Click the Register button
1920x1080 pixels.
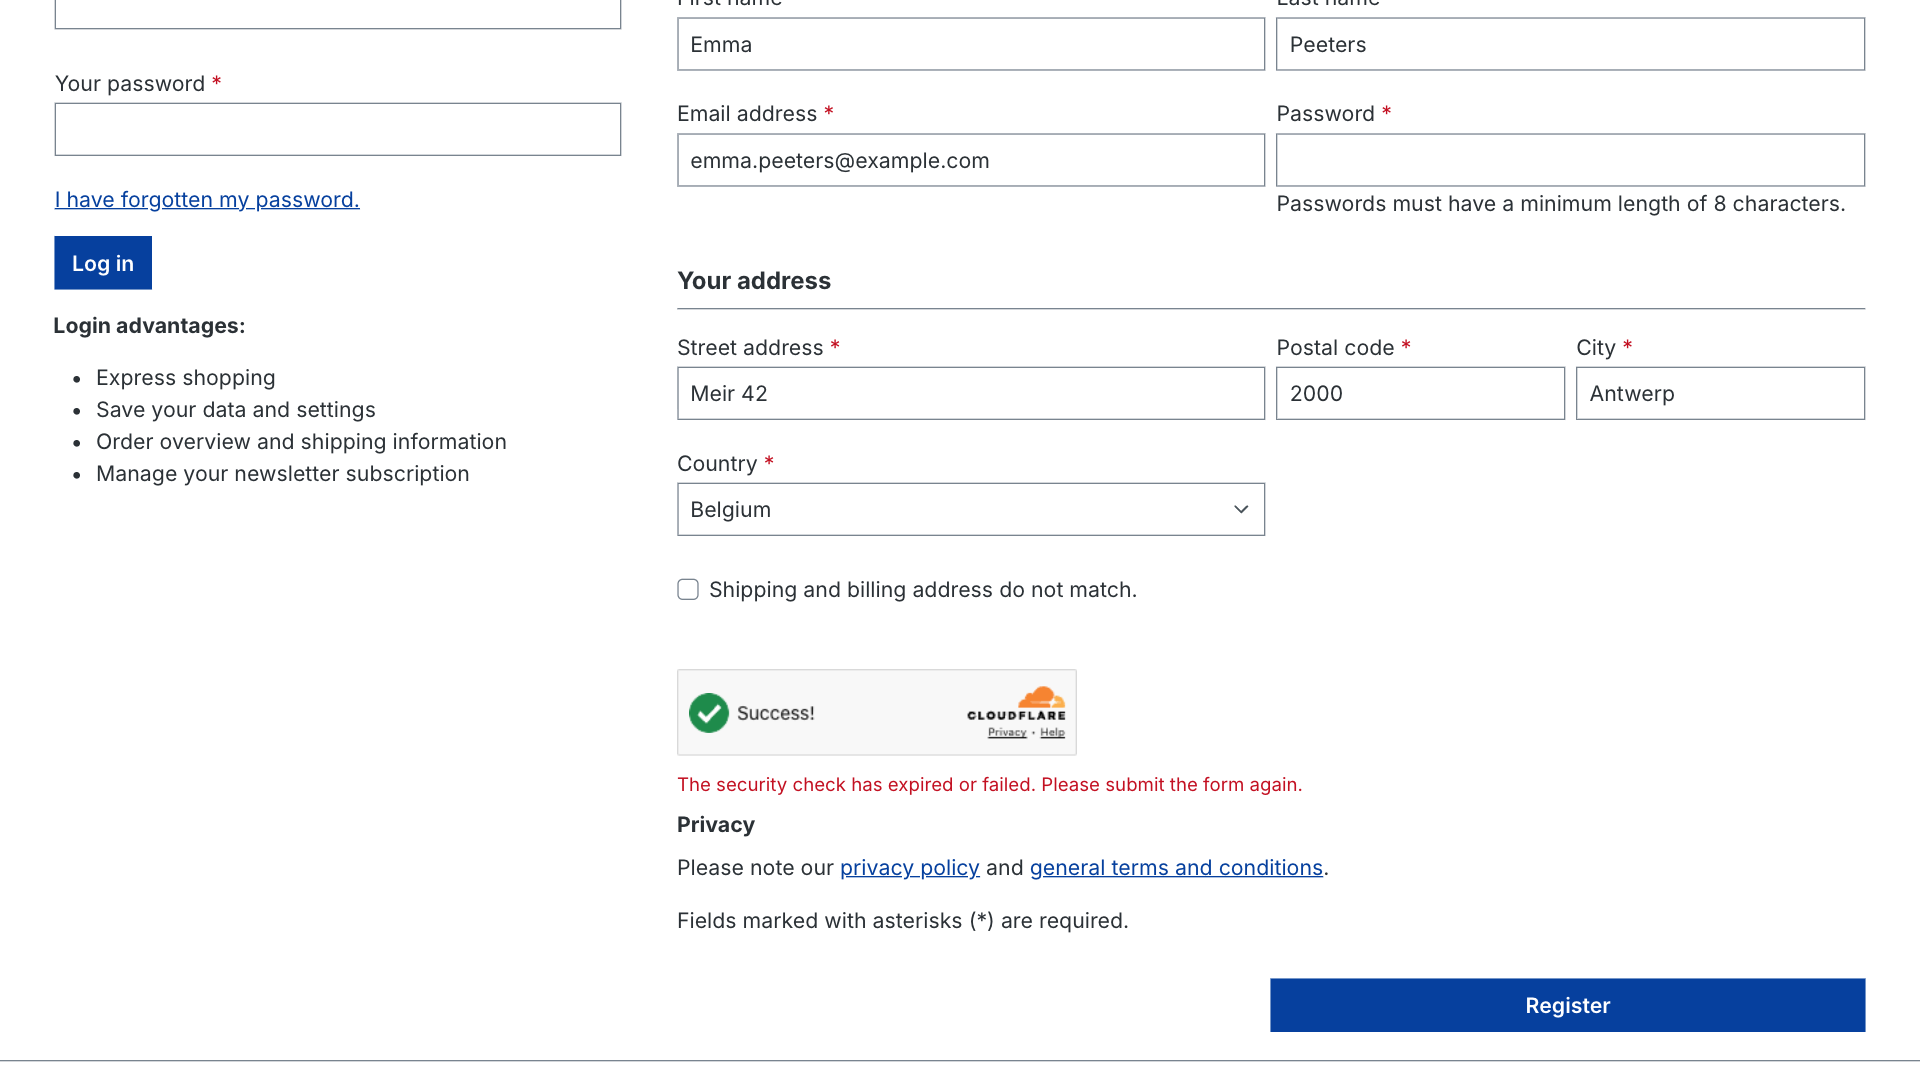click(x=1567, y=1005)
